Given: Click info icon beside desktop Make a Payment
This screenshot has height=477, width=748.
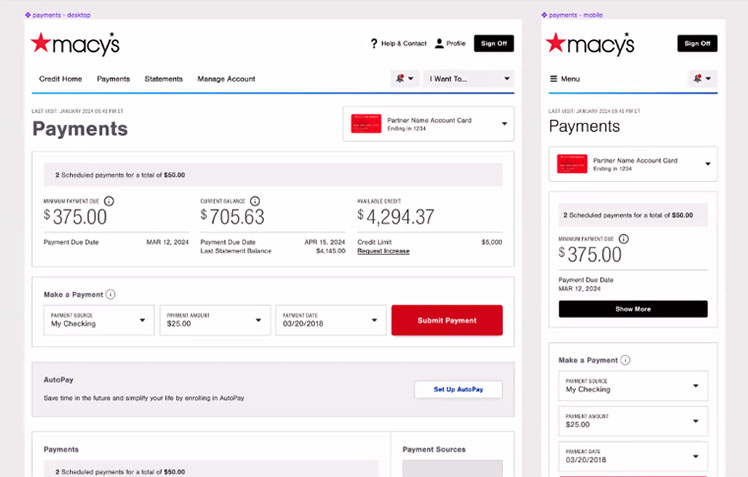Looking at the screenshot, I should [110, 294].
